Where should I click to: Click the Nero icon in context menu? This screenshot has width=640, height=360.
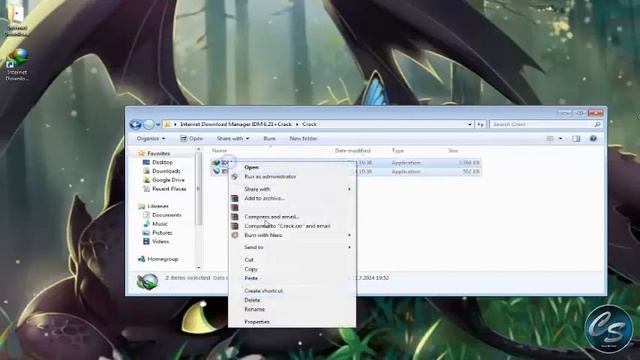[x=234, y=236]
